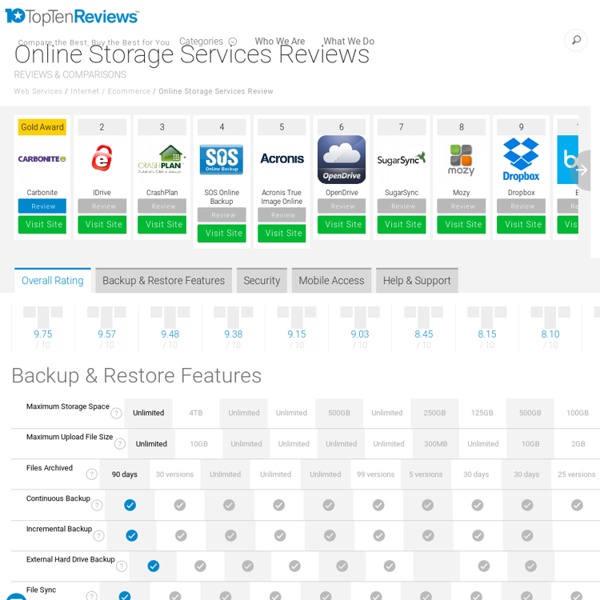Click Carbonite's blue Review button
Screen dimensions: 600x600
pyautogui.click(x=42, y=206)
